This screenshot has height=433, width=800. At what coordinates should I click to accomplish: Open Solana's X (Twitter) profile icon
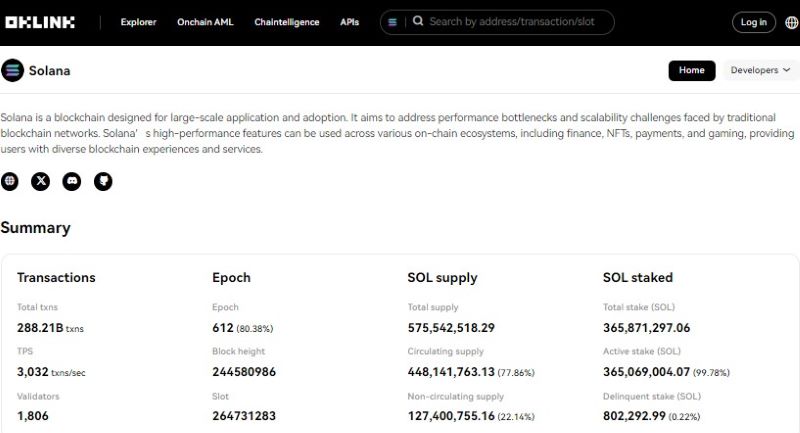(41, 181)
